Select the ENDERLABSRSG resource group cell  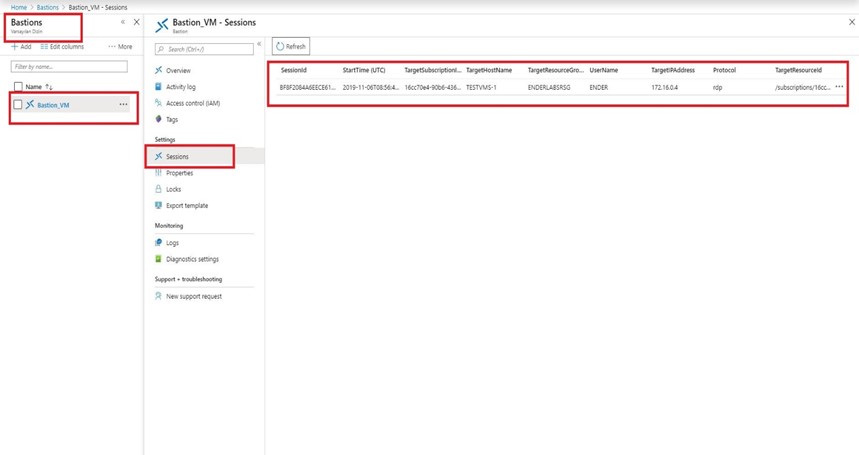(x=548, y=87)
